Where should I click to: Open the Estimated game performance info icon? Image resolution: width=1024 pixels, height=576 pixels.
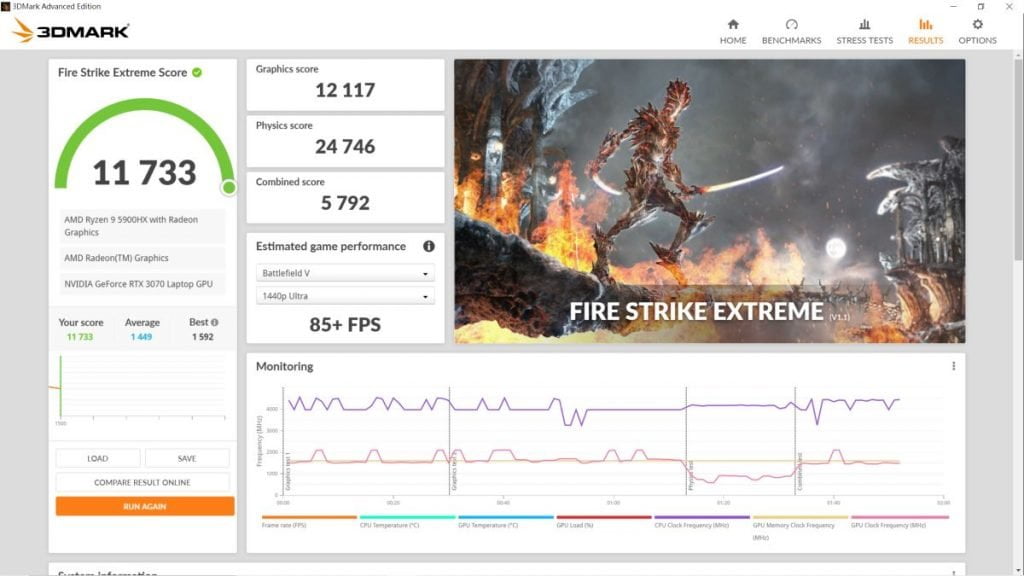tap(429, 246)
